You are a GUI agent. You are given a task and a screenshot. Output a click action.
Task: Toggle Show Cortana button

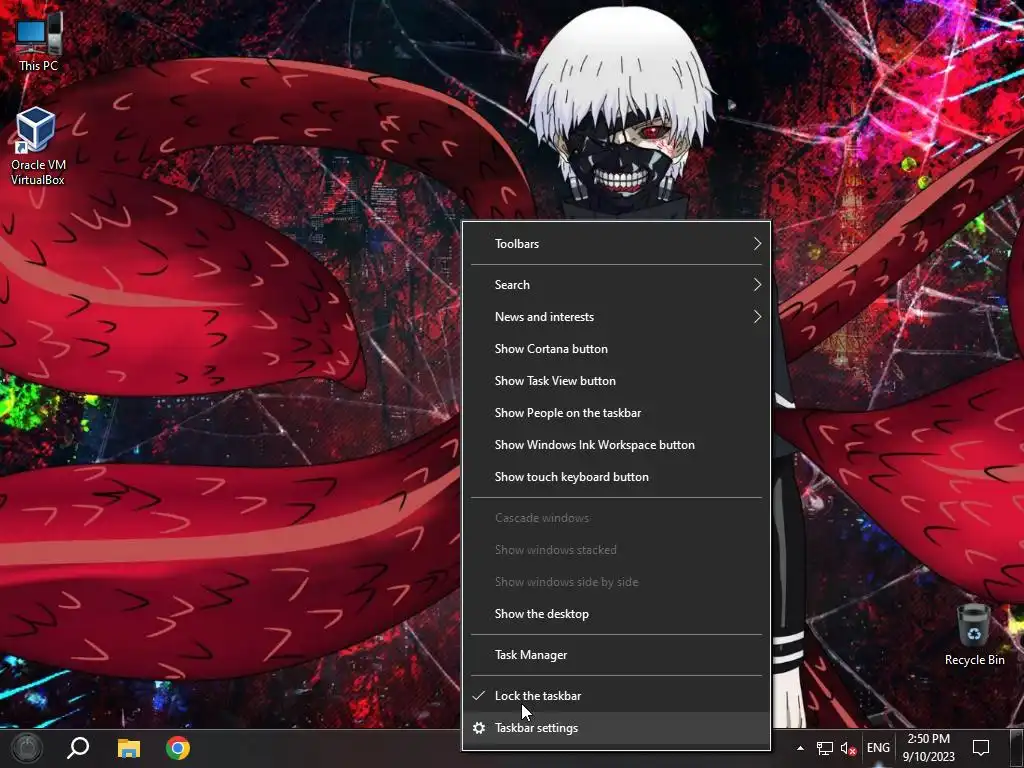[616, 349]
